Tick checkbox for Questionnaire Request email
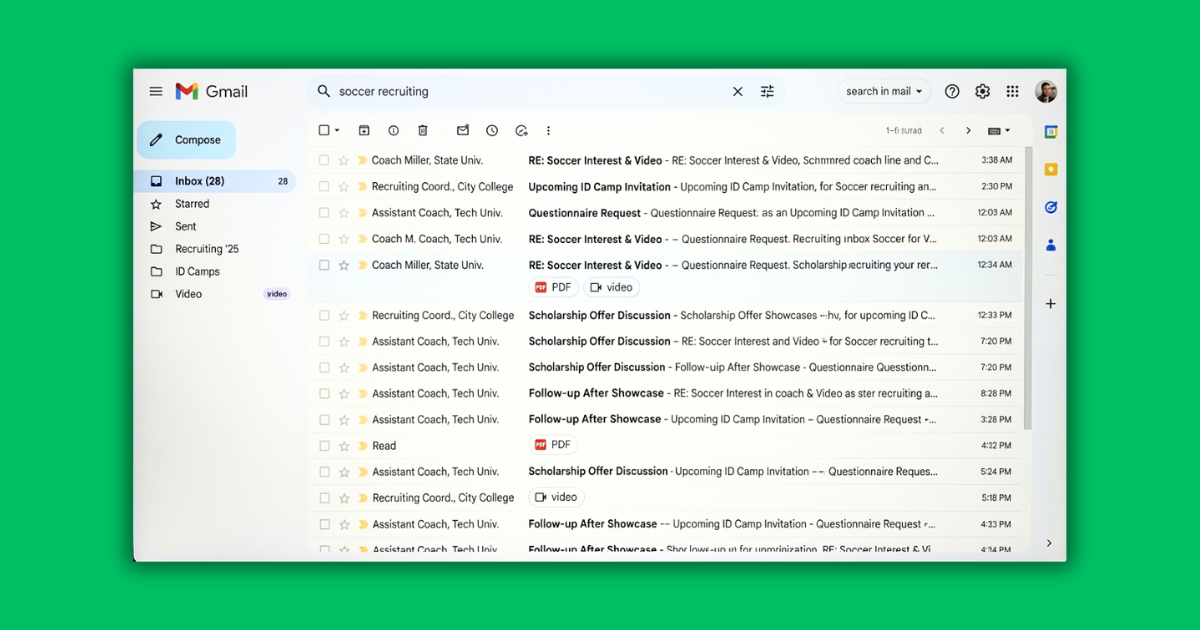This screenshot has height=630, width=1200. (x=323, y=212)
